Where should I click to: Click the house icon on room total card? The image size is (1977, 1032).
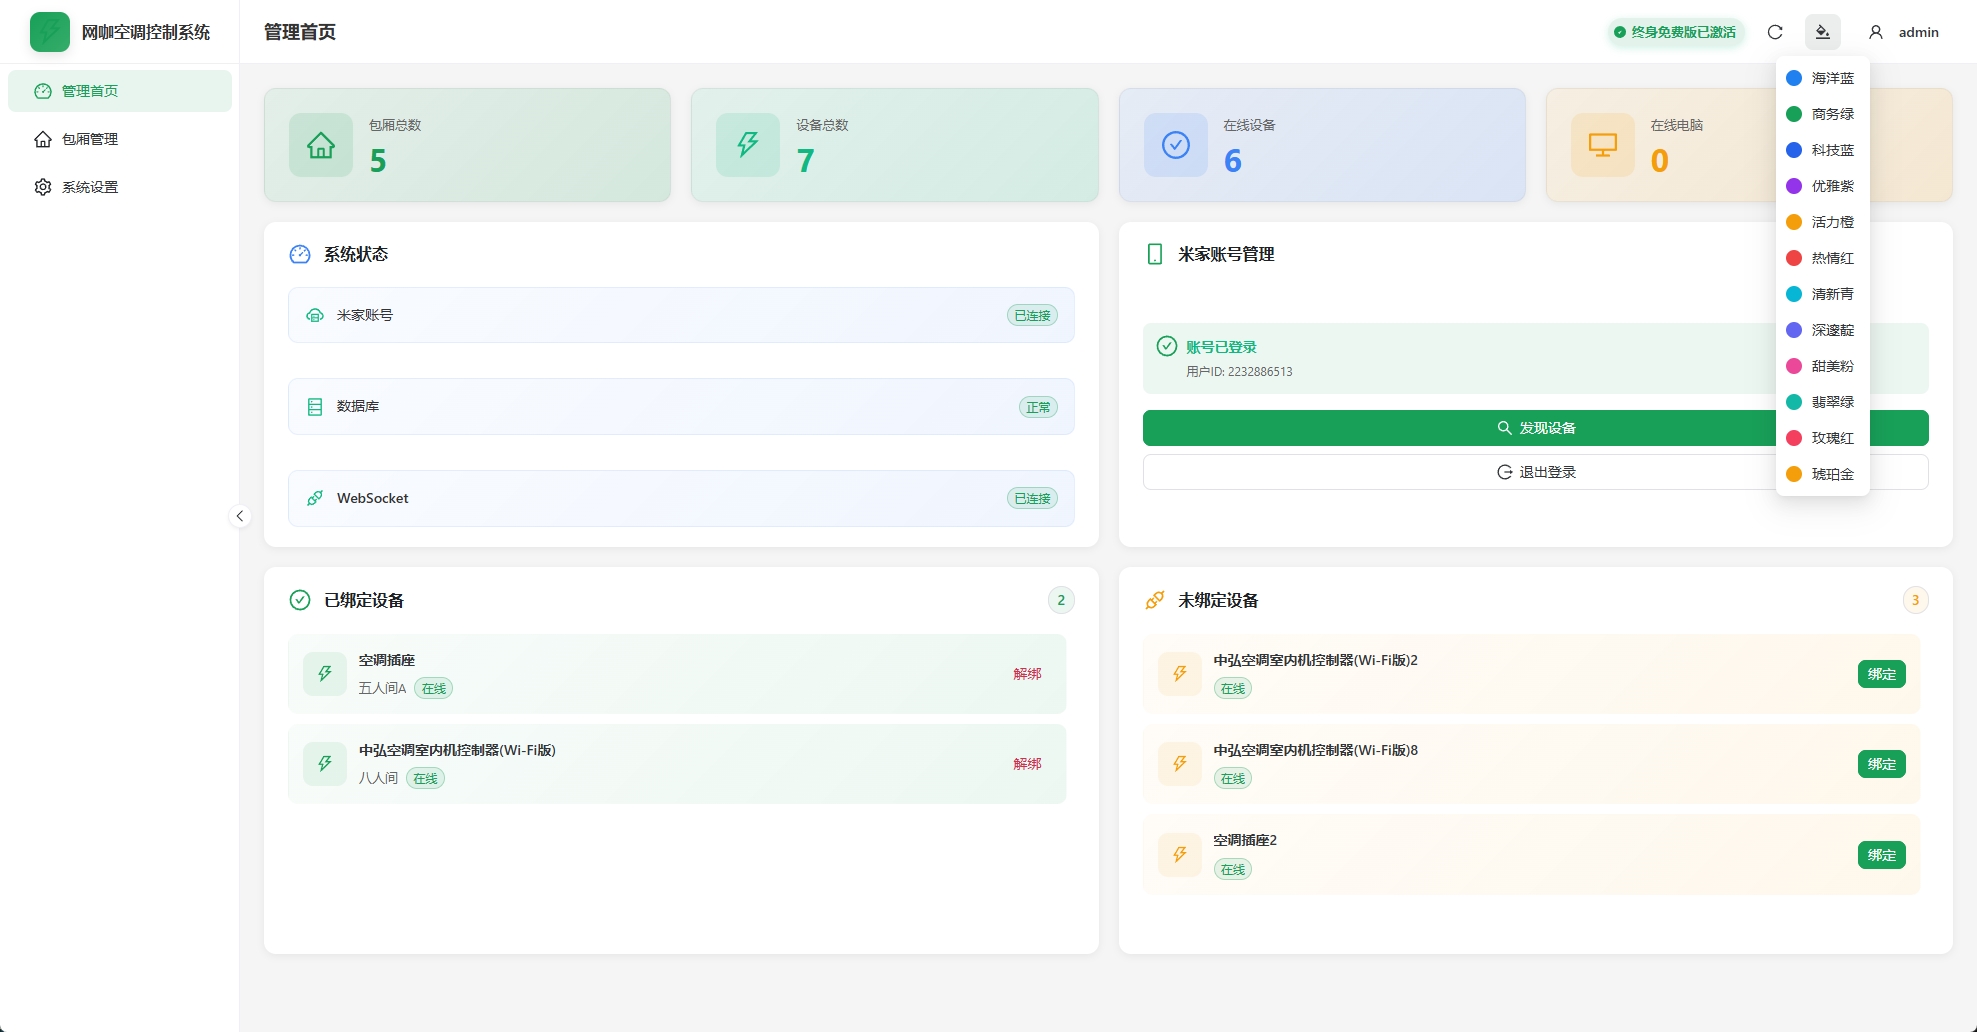[x=321, y=145]
